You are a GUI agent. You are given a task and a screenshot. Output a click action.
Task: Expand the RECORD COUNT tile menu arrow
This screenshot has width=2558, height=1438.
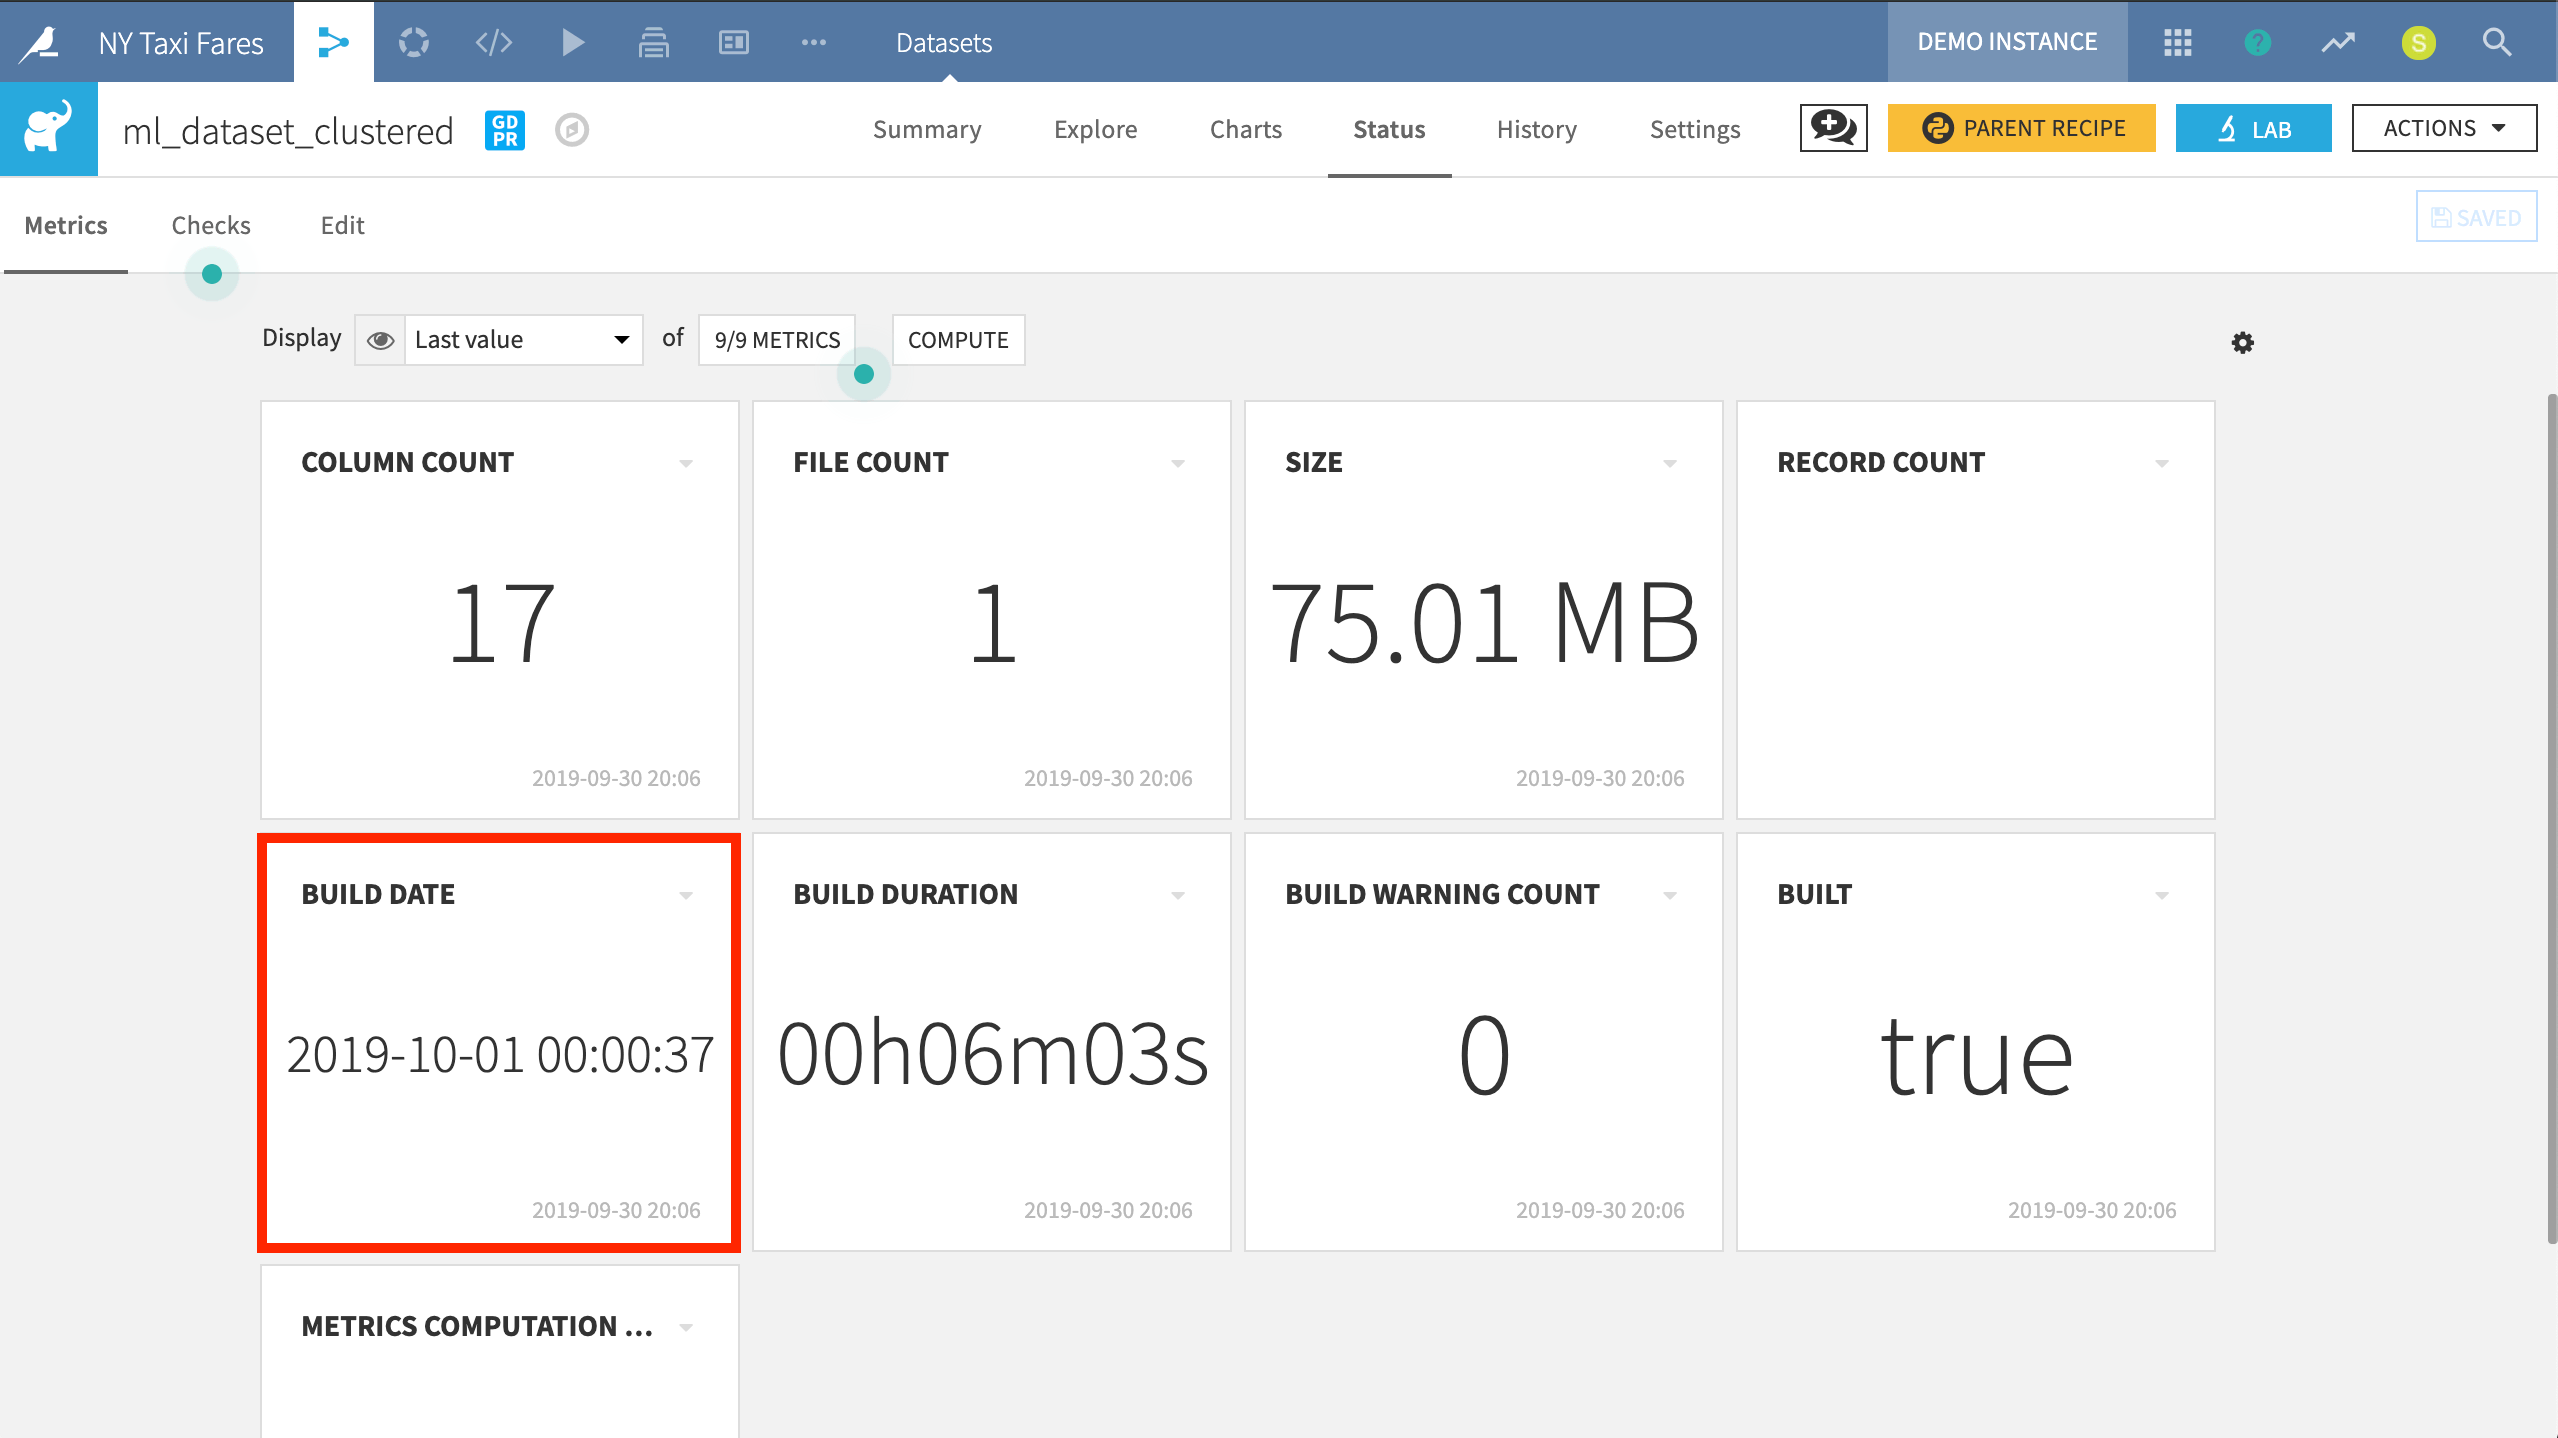click(x=2162, y=463)
